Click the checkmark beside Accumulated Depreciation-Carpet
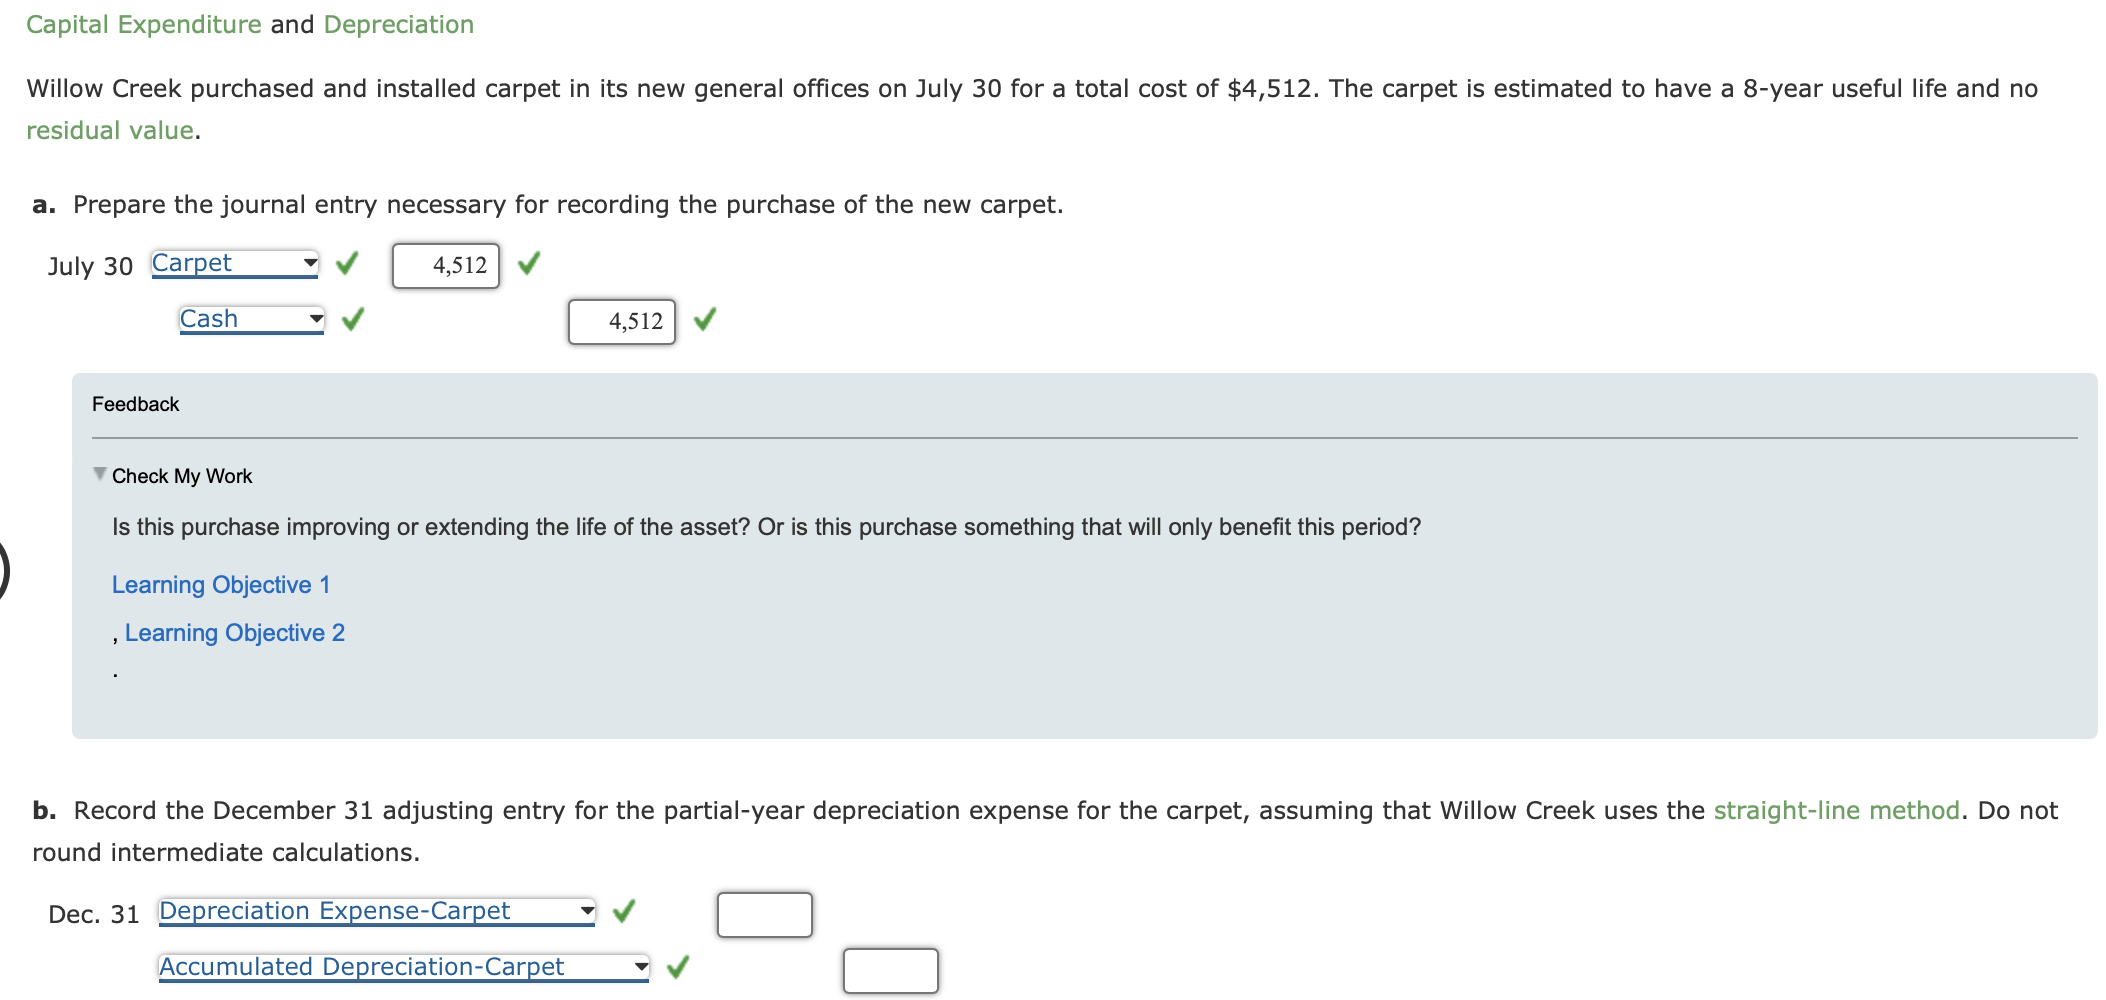 679,967
